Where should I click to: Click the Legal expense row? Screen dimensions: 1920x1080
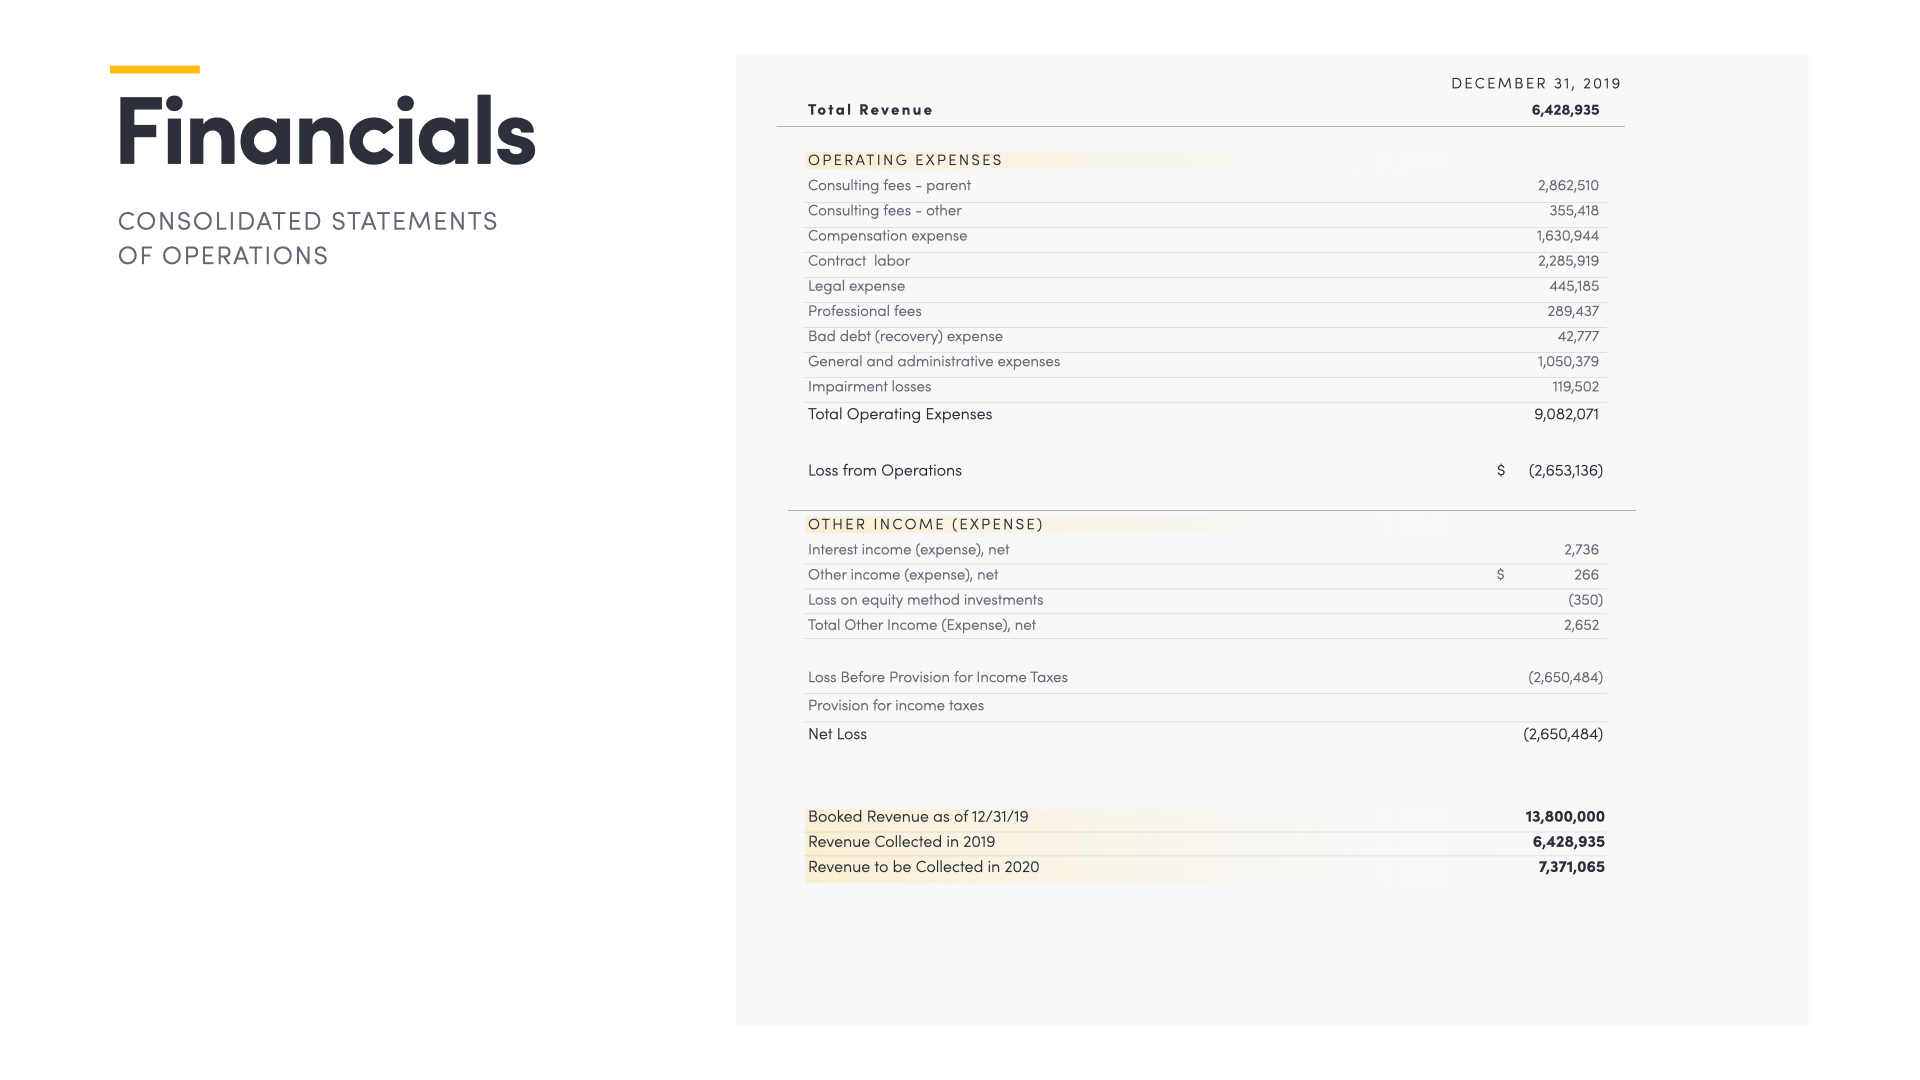tap(856, 286)
